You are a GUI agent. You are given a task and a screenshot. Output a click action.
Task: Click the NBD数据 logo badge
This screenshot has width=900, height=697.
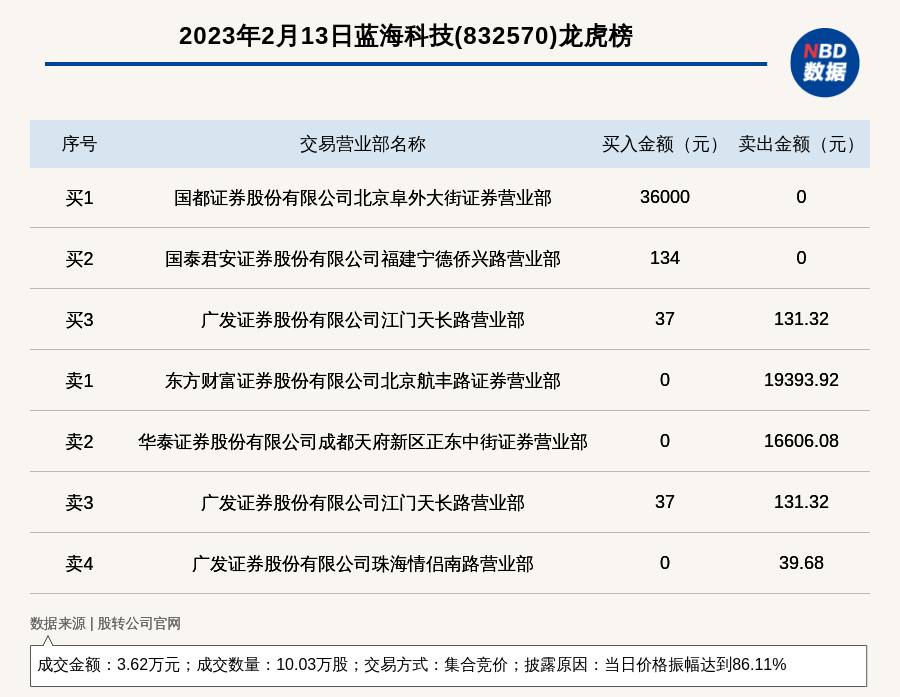pos(824,63)
